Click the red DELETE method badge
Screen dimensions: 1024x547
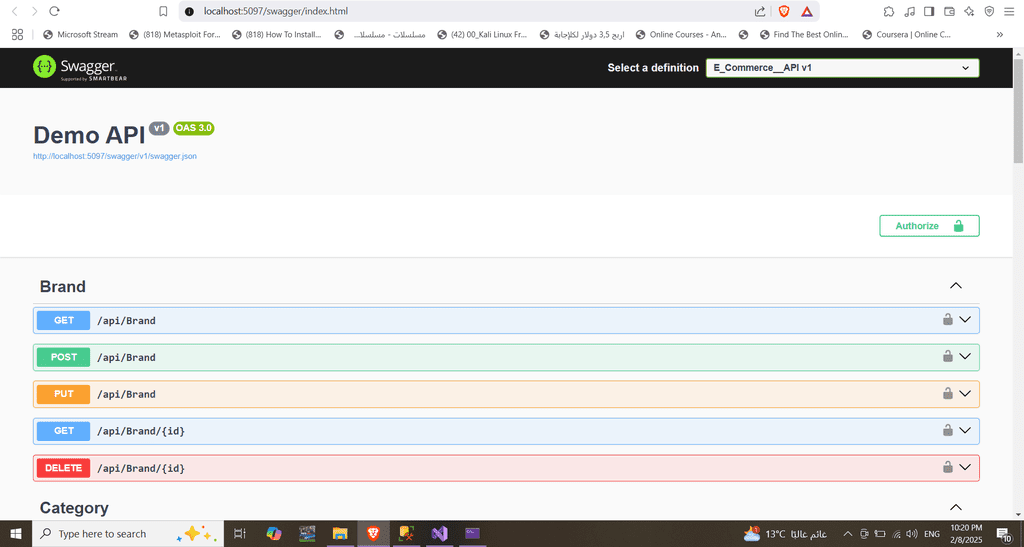[x=63, y=468]
